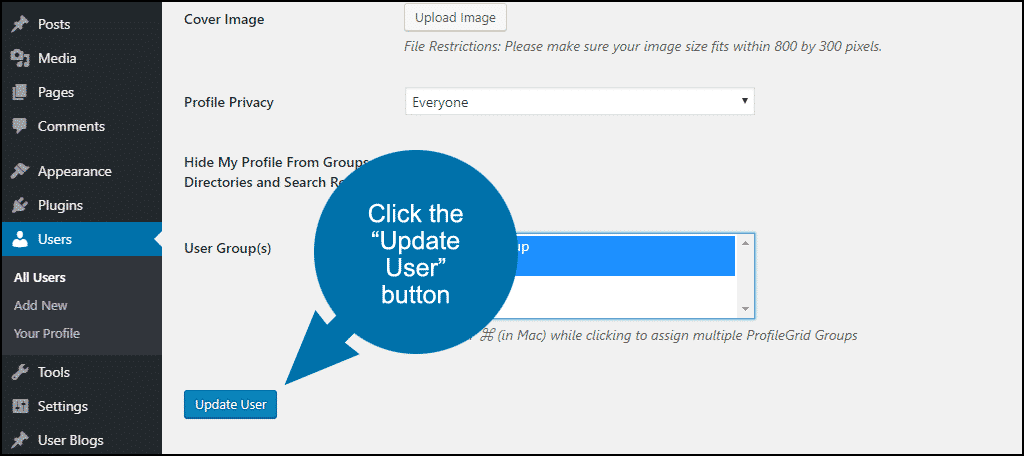Click the Update User button
1024x456 pixels.
[231, 404]
